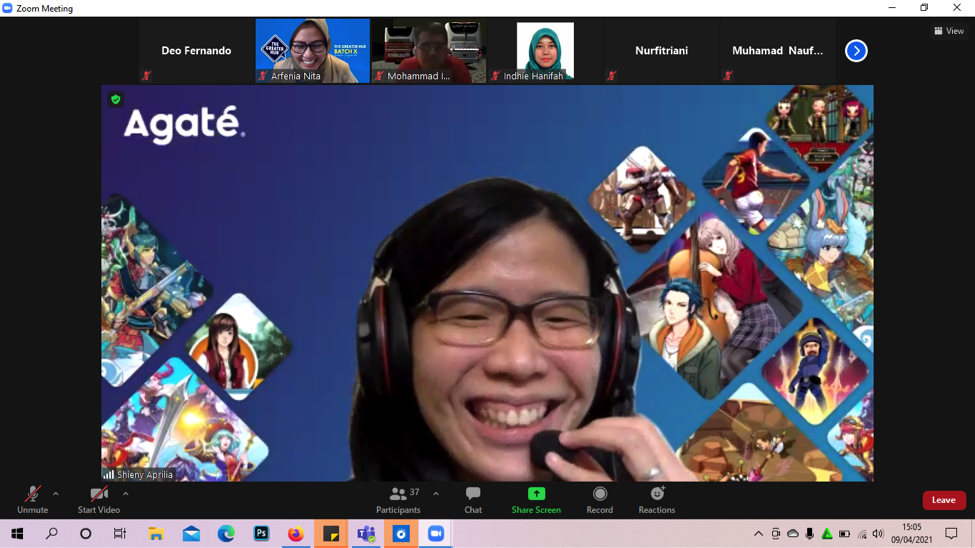The height and width of the screenshot is (548, 975).
Task: Open Windows taskbar search
Action: pyautogui.click(x=52, y=534)
